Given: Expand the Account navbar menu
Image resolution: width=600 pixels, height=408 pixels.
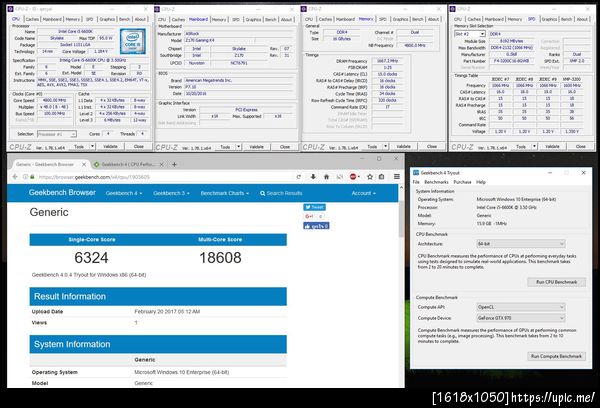Looking at the screenshot, I should coord(364,193).
